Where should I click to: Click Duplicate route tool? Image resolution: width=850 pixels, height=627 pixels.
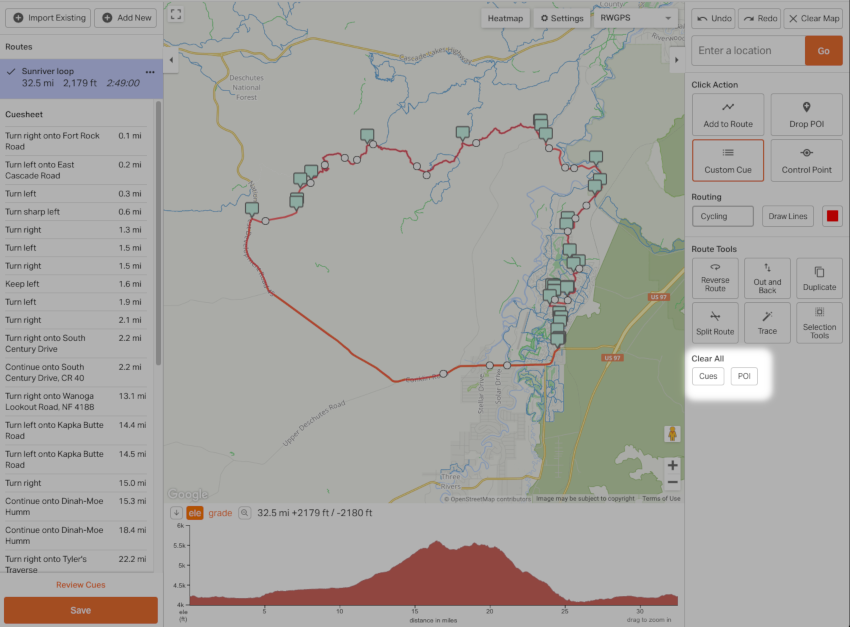[x=819, y=278]
